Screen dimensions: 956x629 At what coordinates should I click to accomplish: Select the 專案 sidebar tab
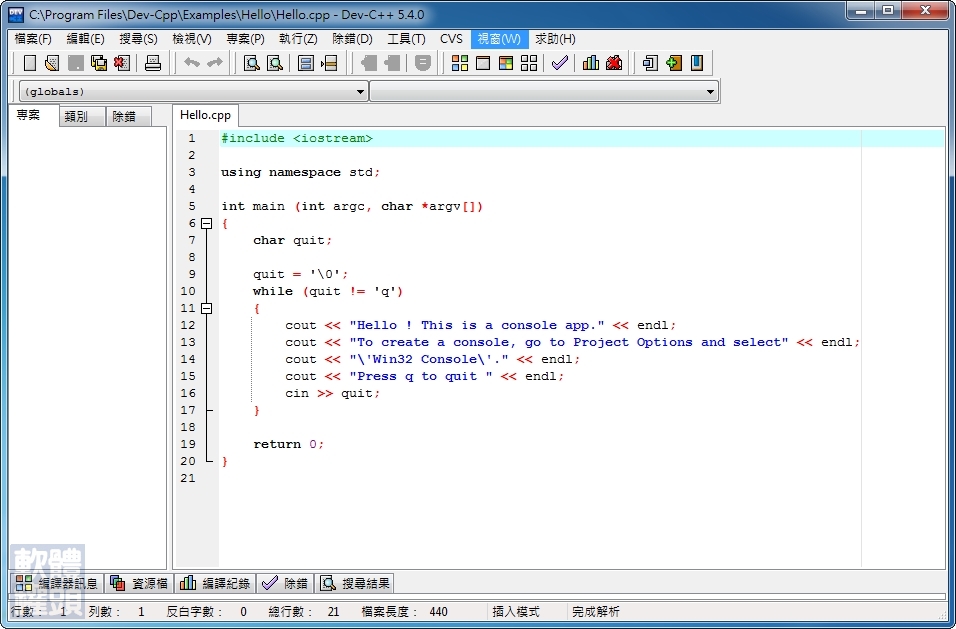34,115
